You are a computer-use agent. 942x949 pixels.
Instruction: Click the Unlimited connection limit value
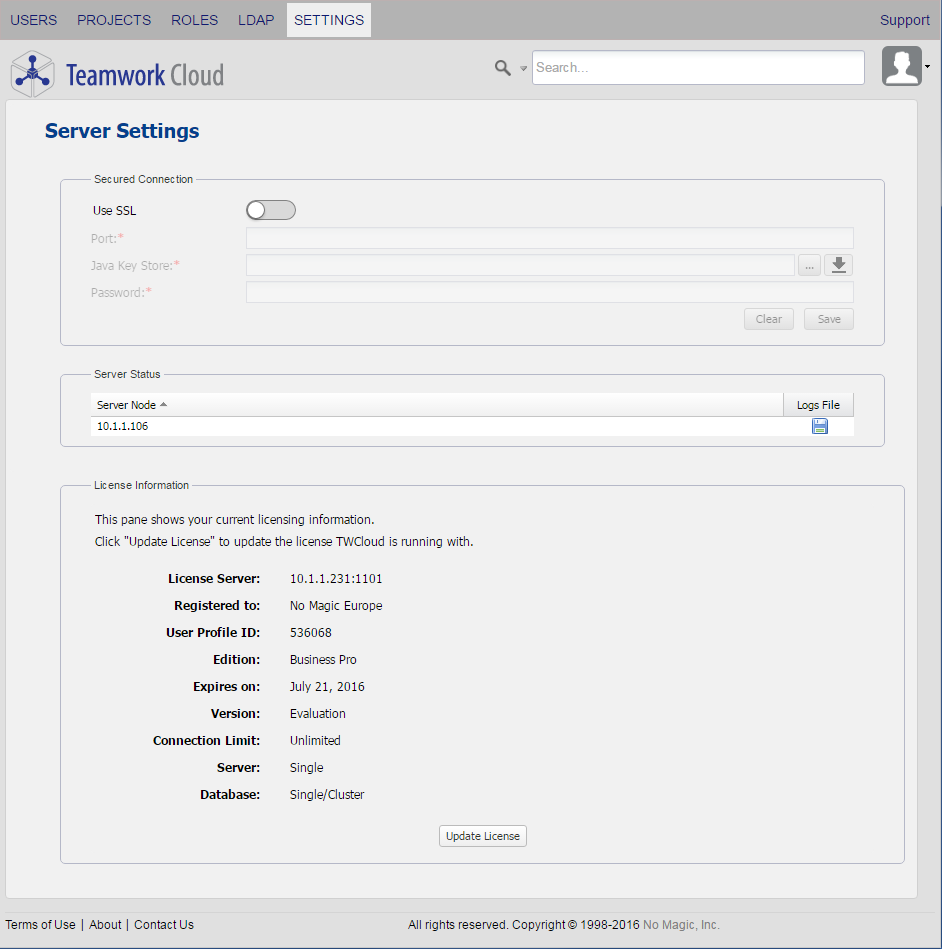point(315,741)
